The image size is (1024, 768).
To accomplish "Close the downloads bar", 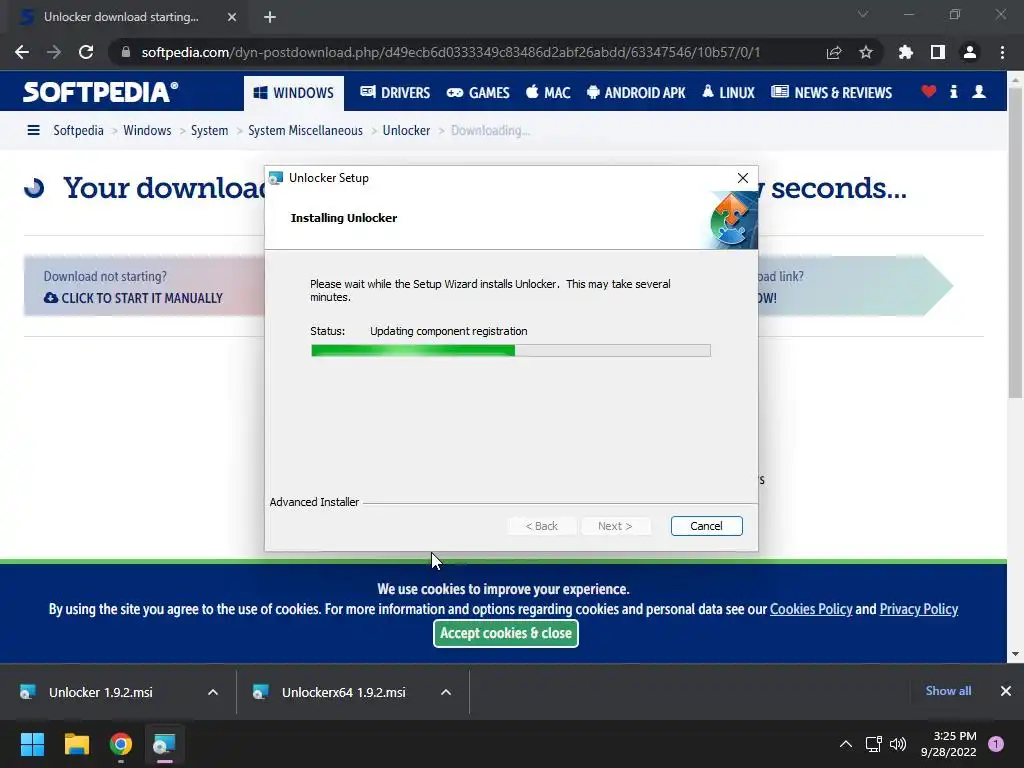I will [x=1006, y=691].
